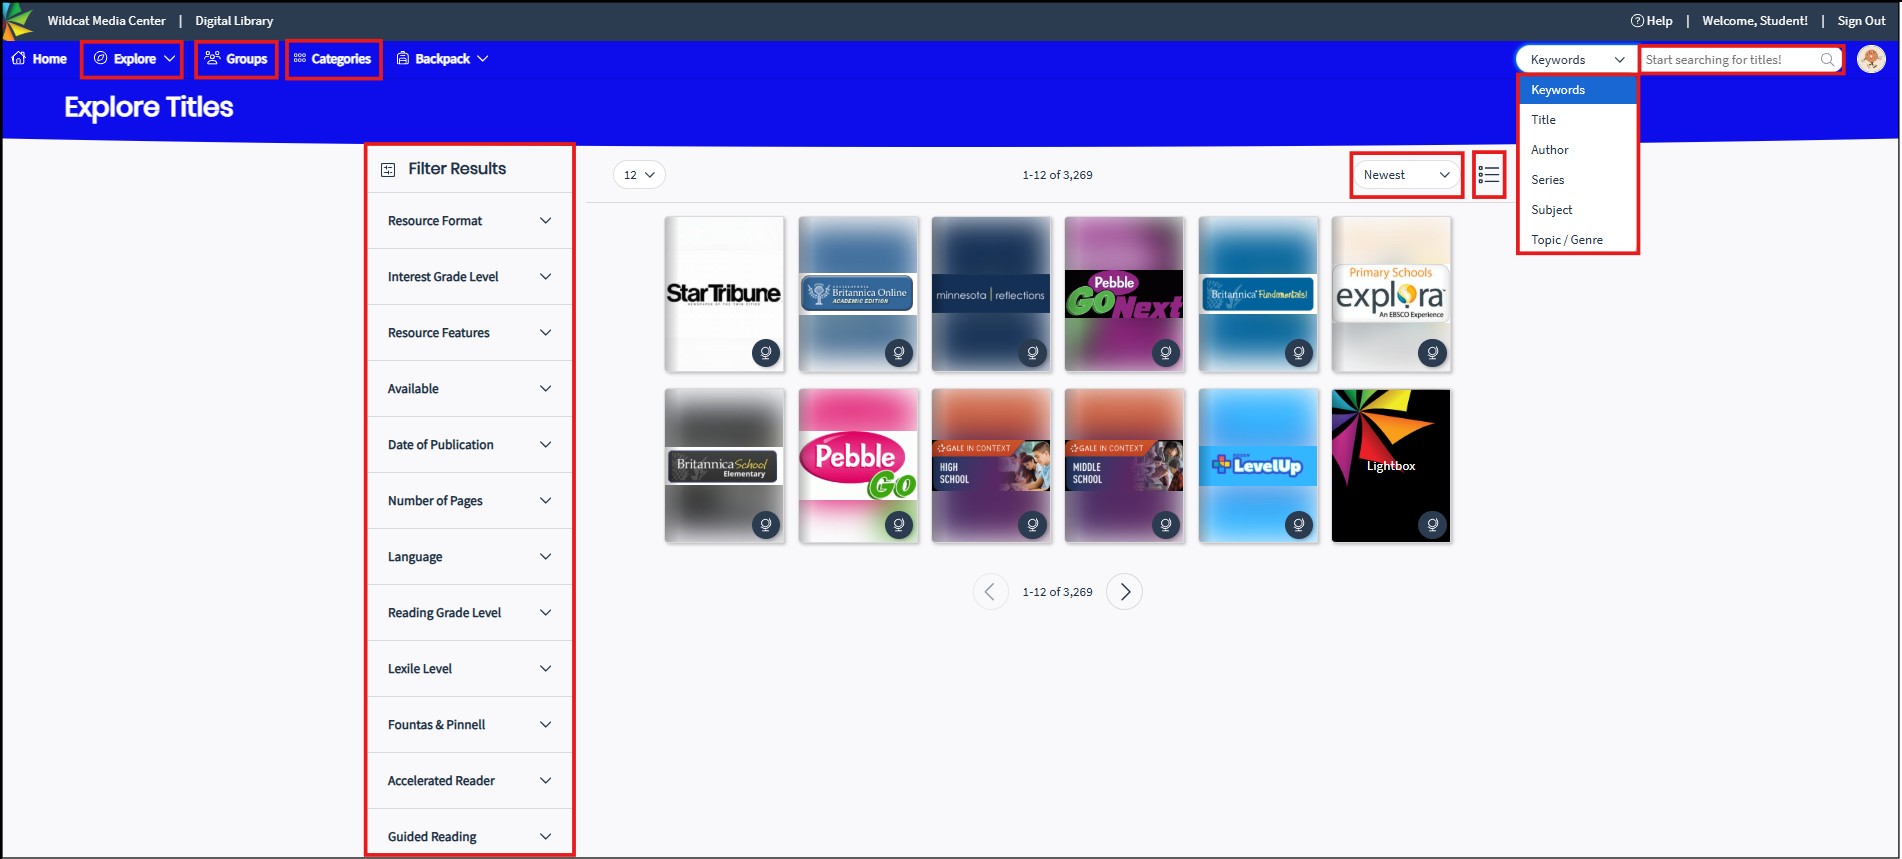This screenshot has width=1902, height=859.
Task: Go to Home in navigation bar
Action: tap(39, 59)
